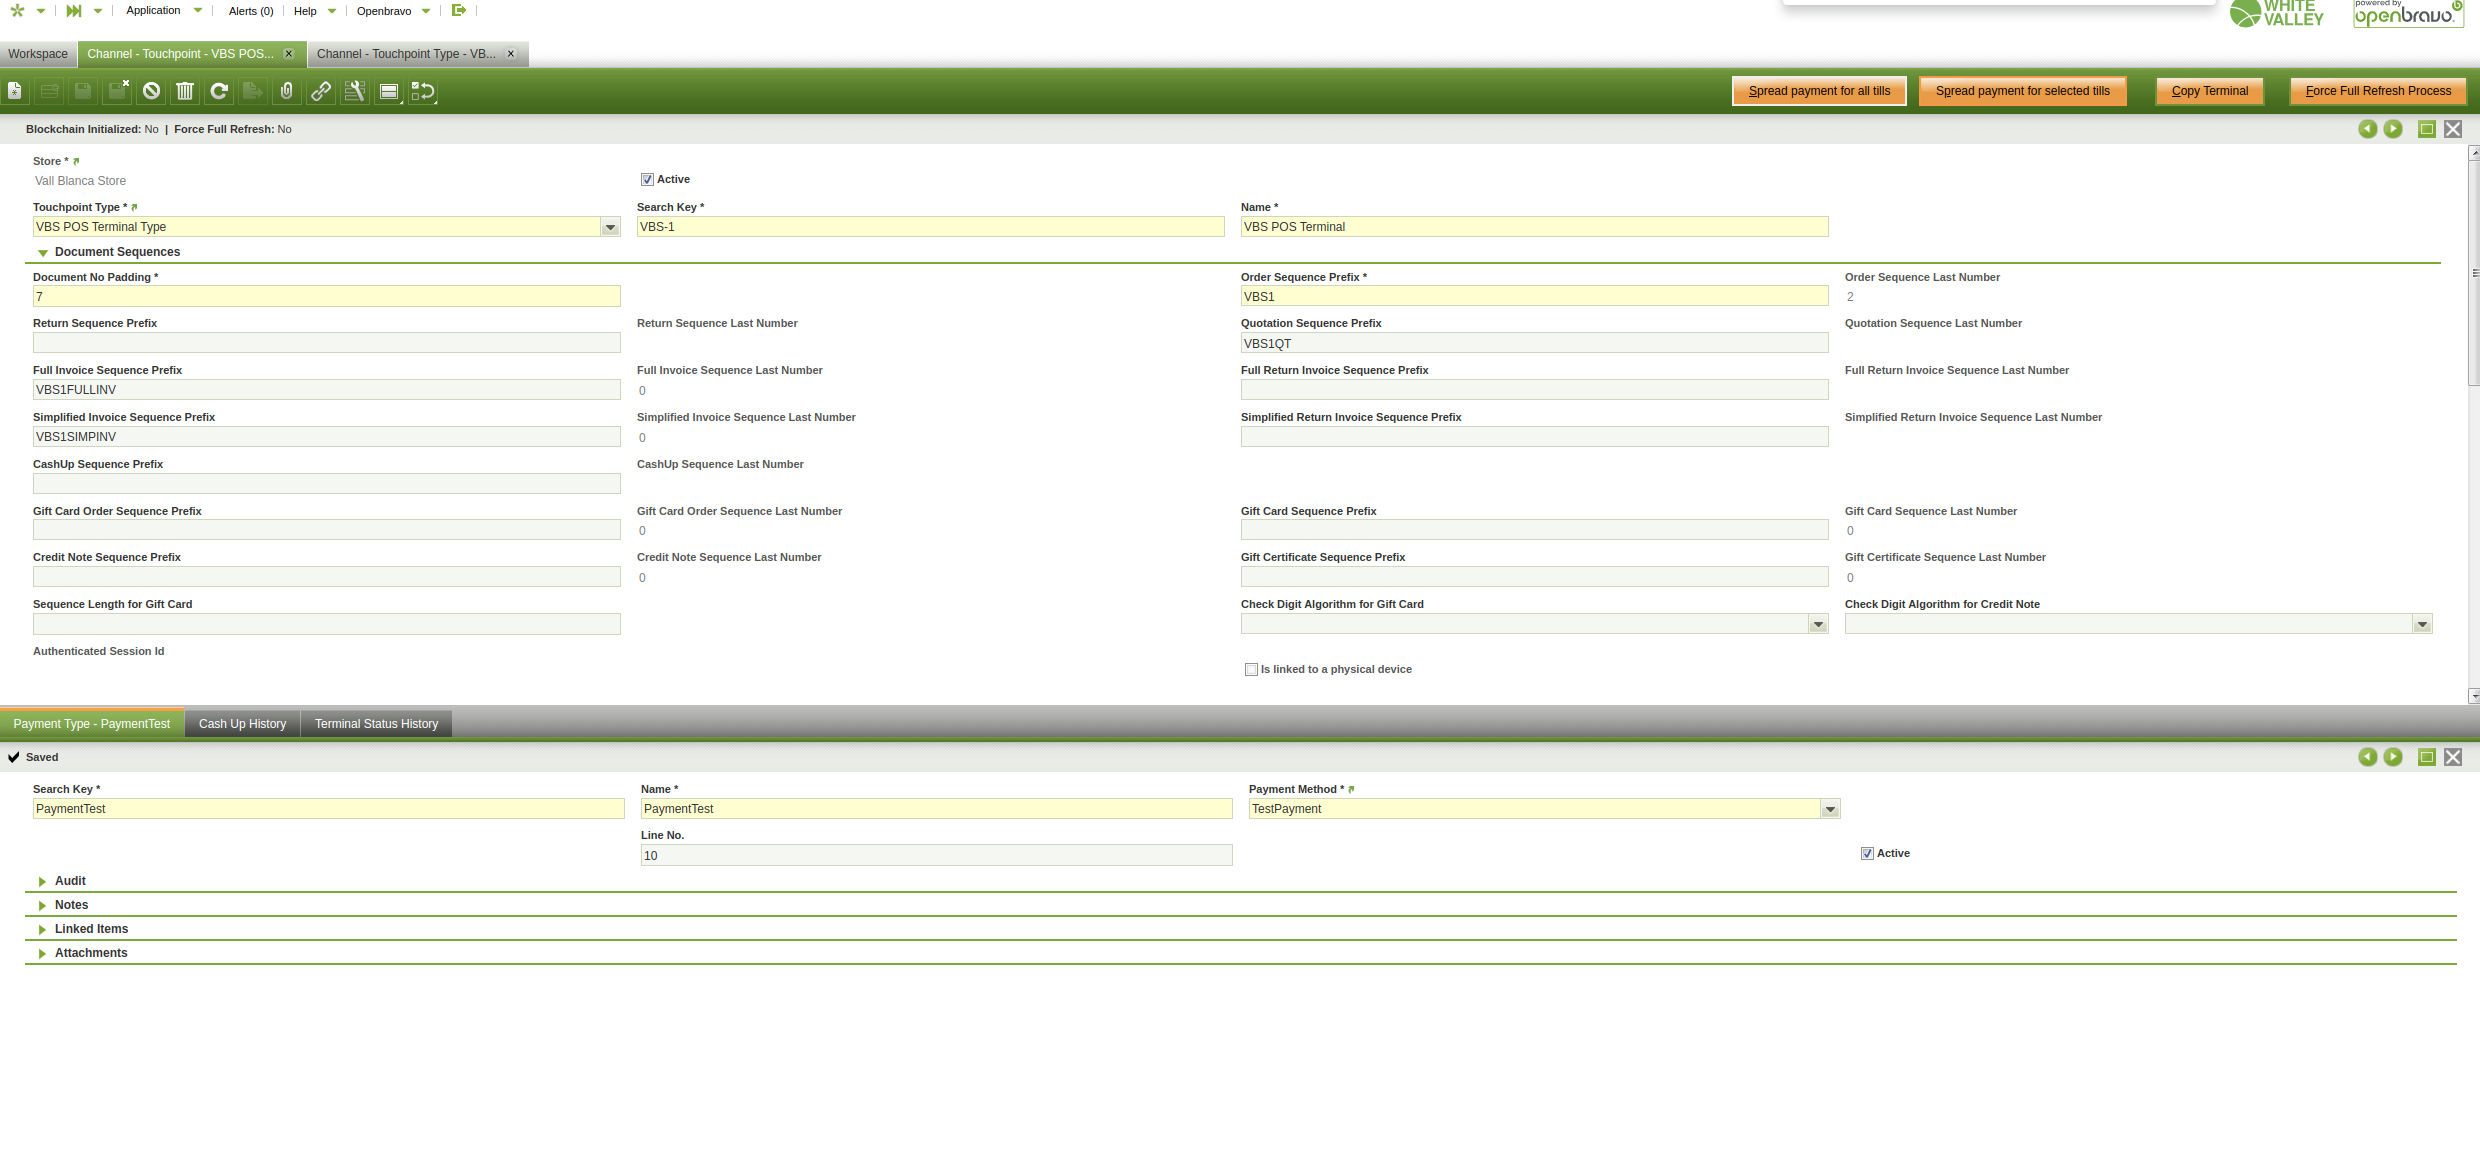Viewport: 2480px width, 1157px height.
Task: Open the Payment Method dropdown arrow
Action: pos(1830,810)
